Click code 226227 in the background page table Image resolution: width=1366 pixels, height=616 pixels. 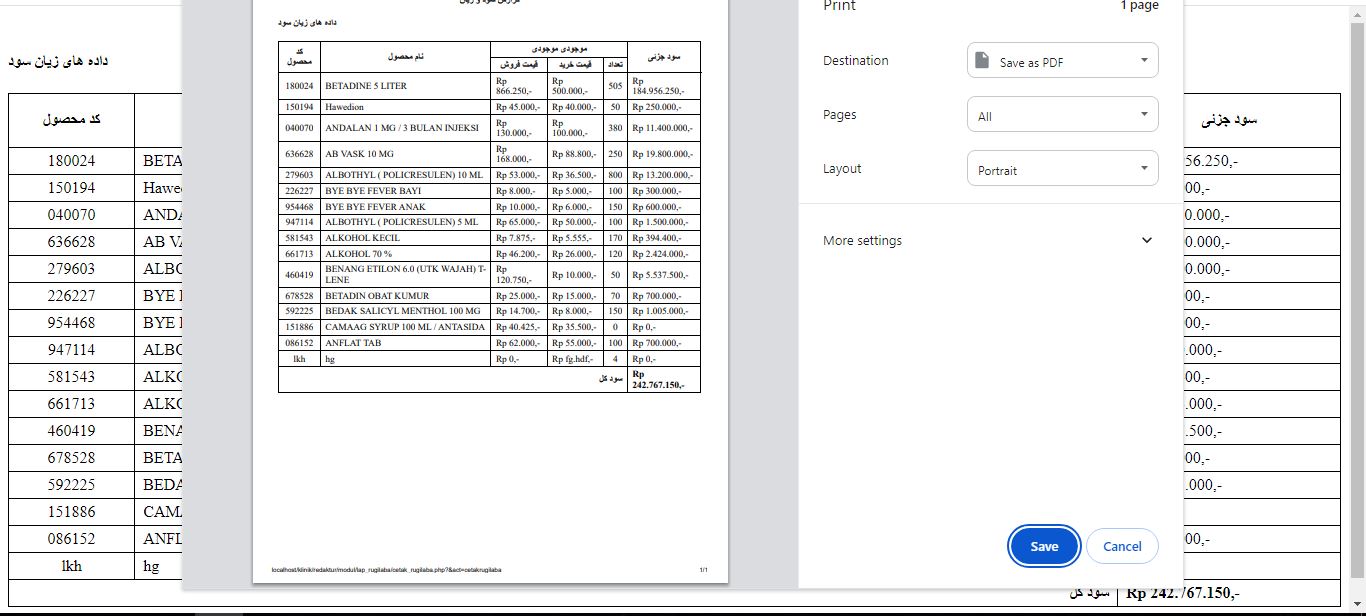71,296
